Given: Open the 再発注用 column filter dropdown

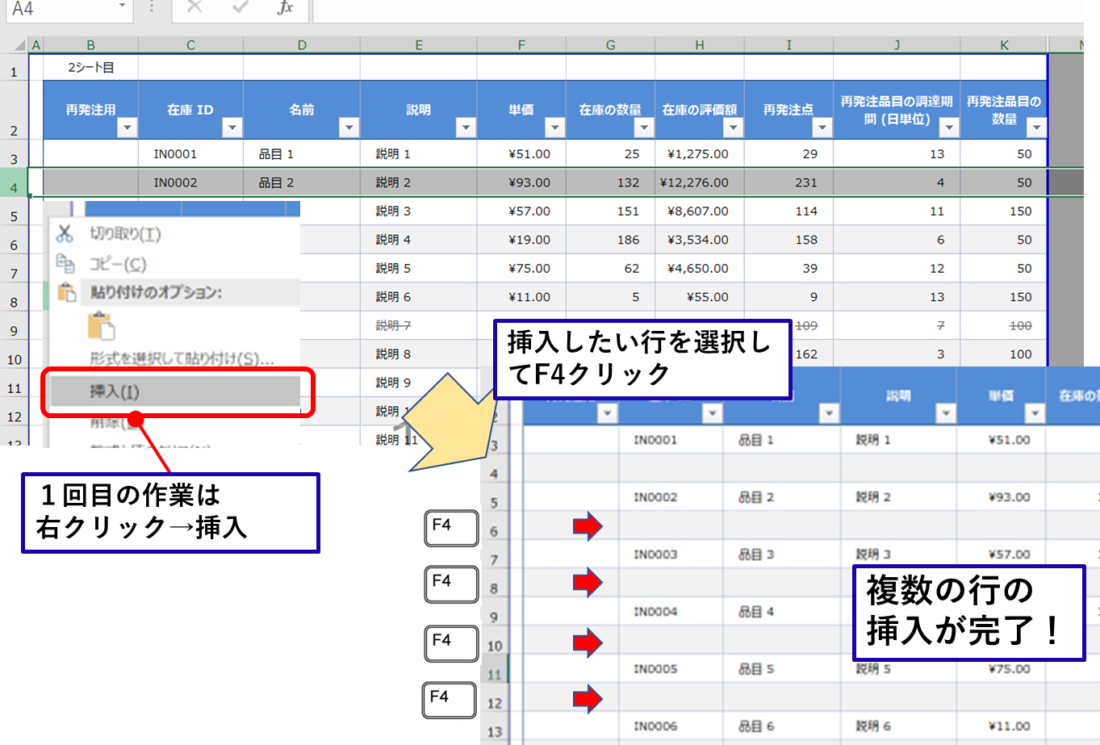Looking at the screenshot, I should click(127, 128).
